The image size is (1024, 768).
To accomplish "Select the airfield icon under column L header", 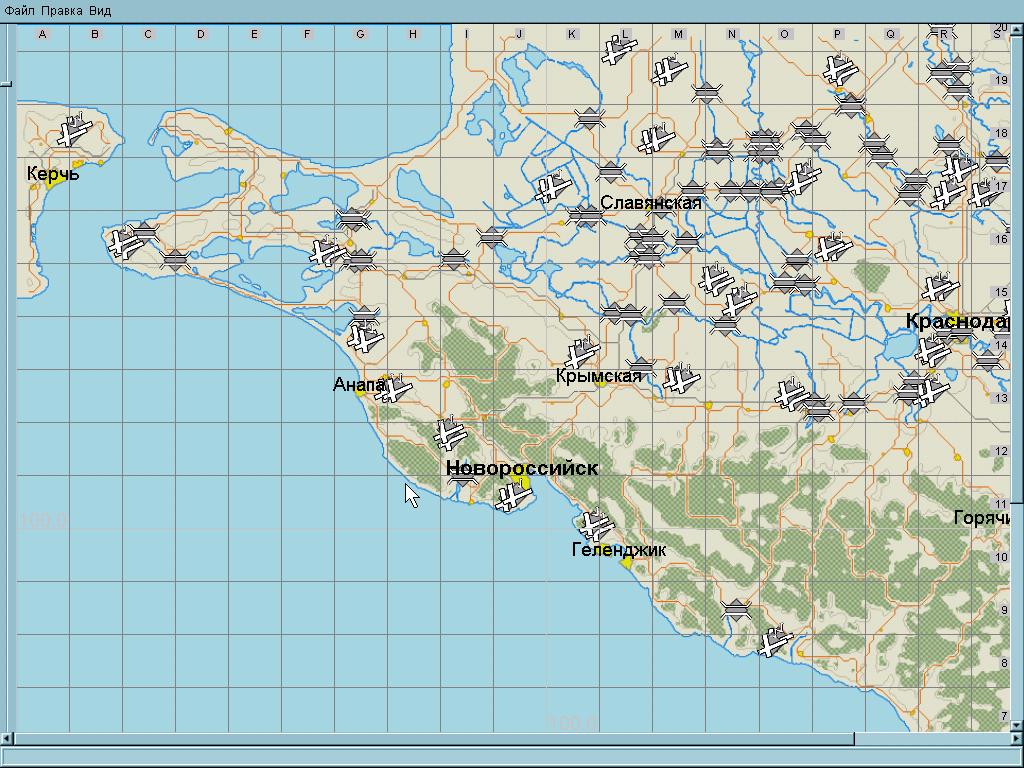I will click(619, 48).
